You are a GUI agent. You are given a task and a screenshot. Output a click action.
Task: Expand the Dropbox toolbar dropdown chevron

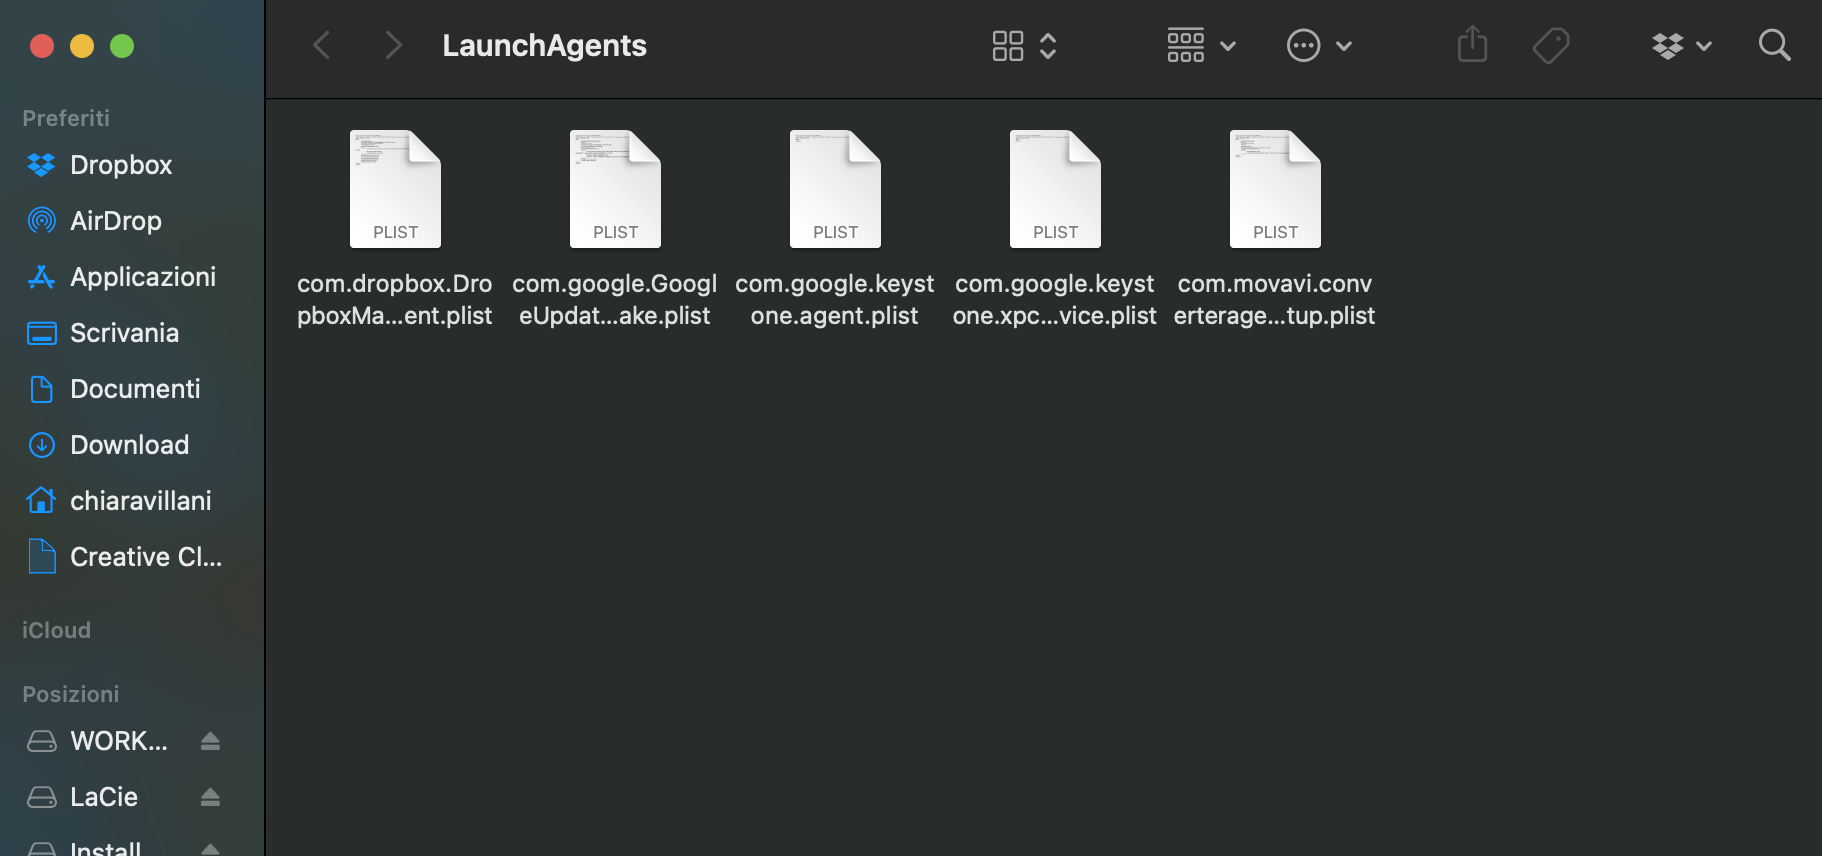point(1705,46)
